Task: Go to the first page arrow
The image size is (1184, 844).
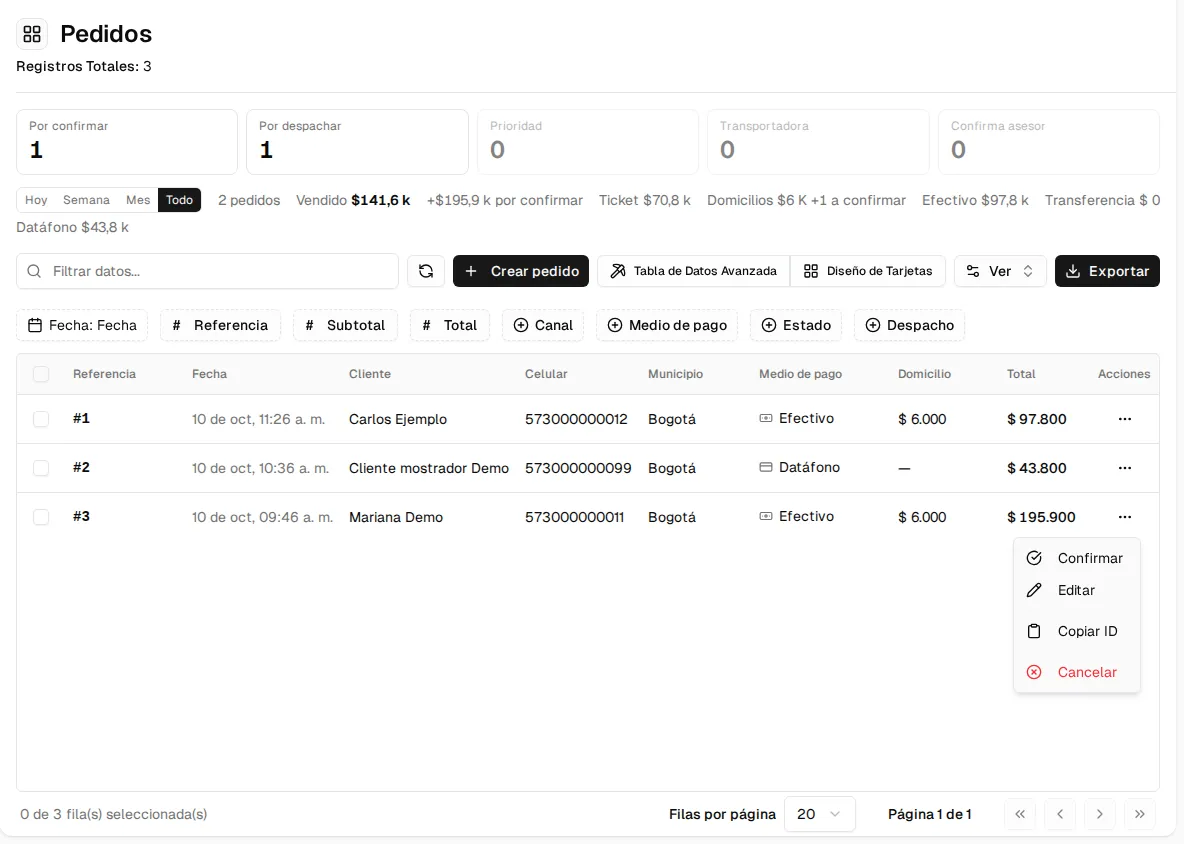Action: 1020,814
